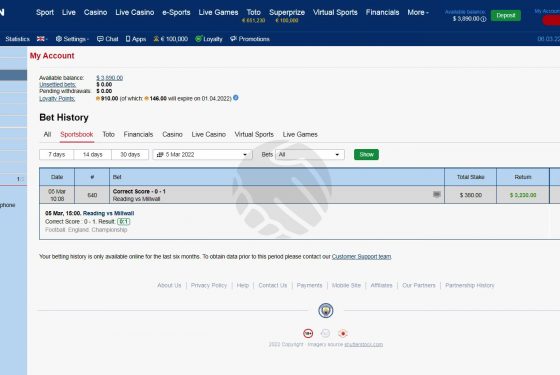Image resolution: width=560 pixels, height=375 pixels.
Task: Open Payments footer link
Action: tap(309, 285)
